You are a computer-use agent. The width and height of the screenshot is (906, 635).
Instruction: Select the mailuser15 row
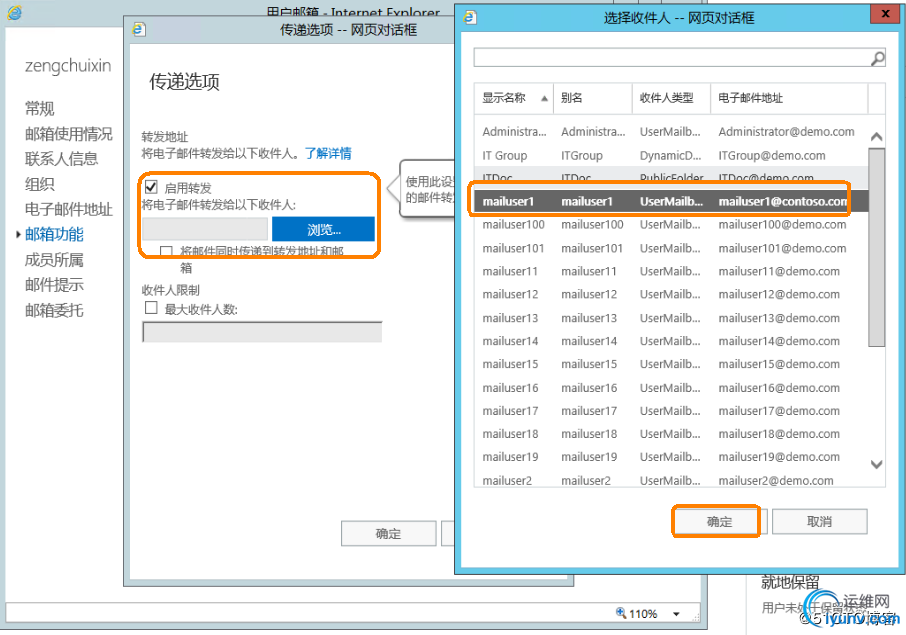pos(671,364)
